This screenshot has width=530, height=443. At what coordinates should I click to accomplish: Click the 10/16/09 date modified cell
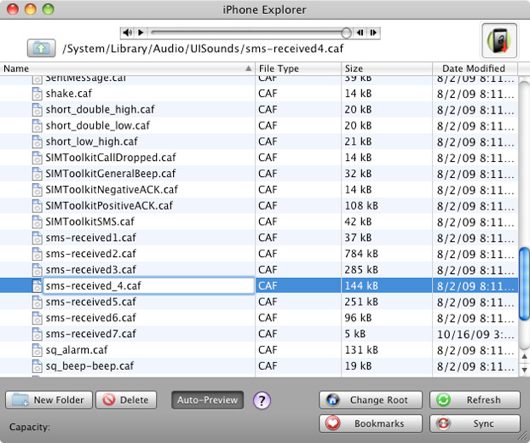[476, 334]
